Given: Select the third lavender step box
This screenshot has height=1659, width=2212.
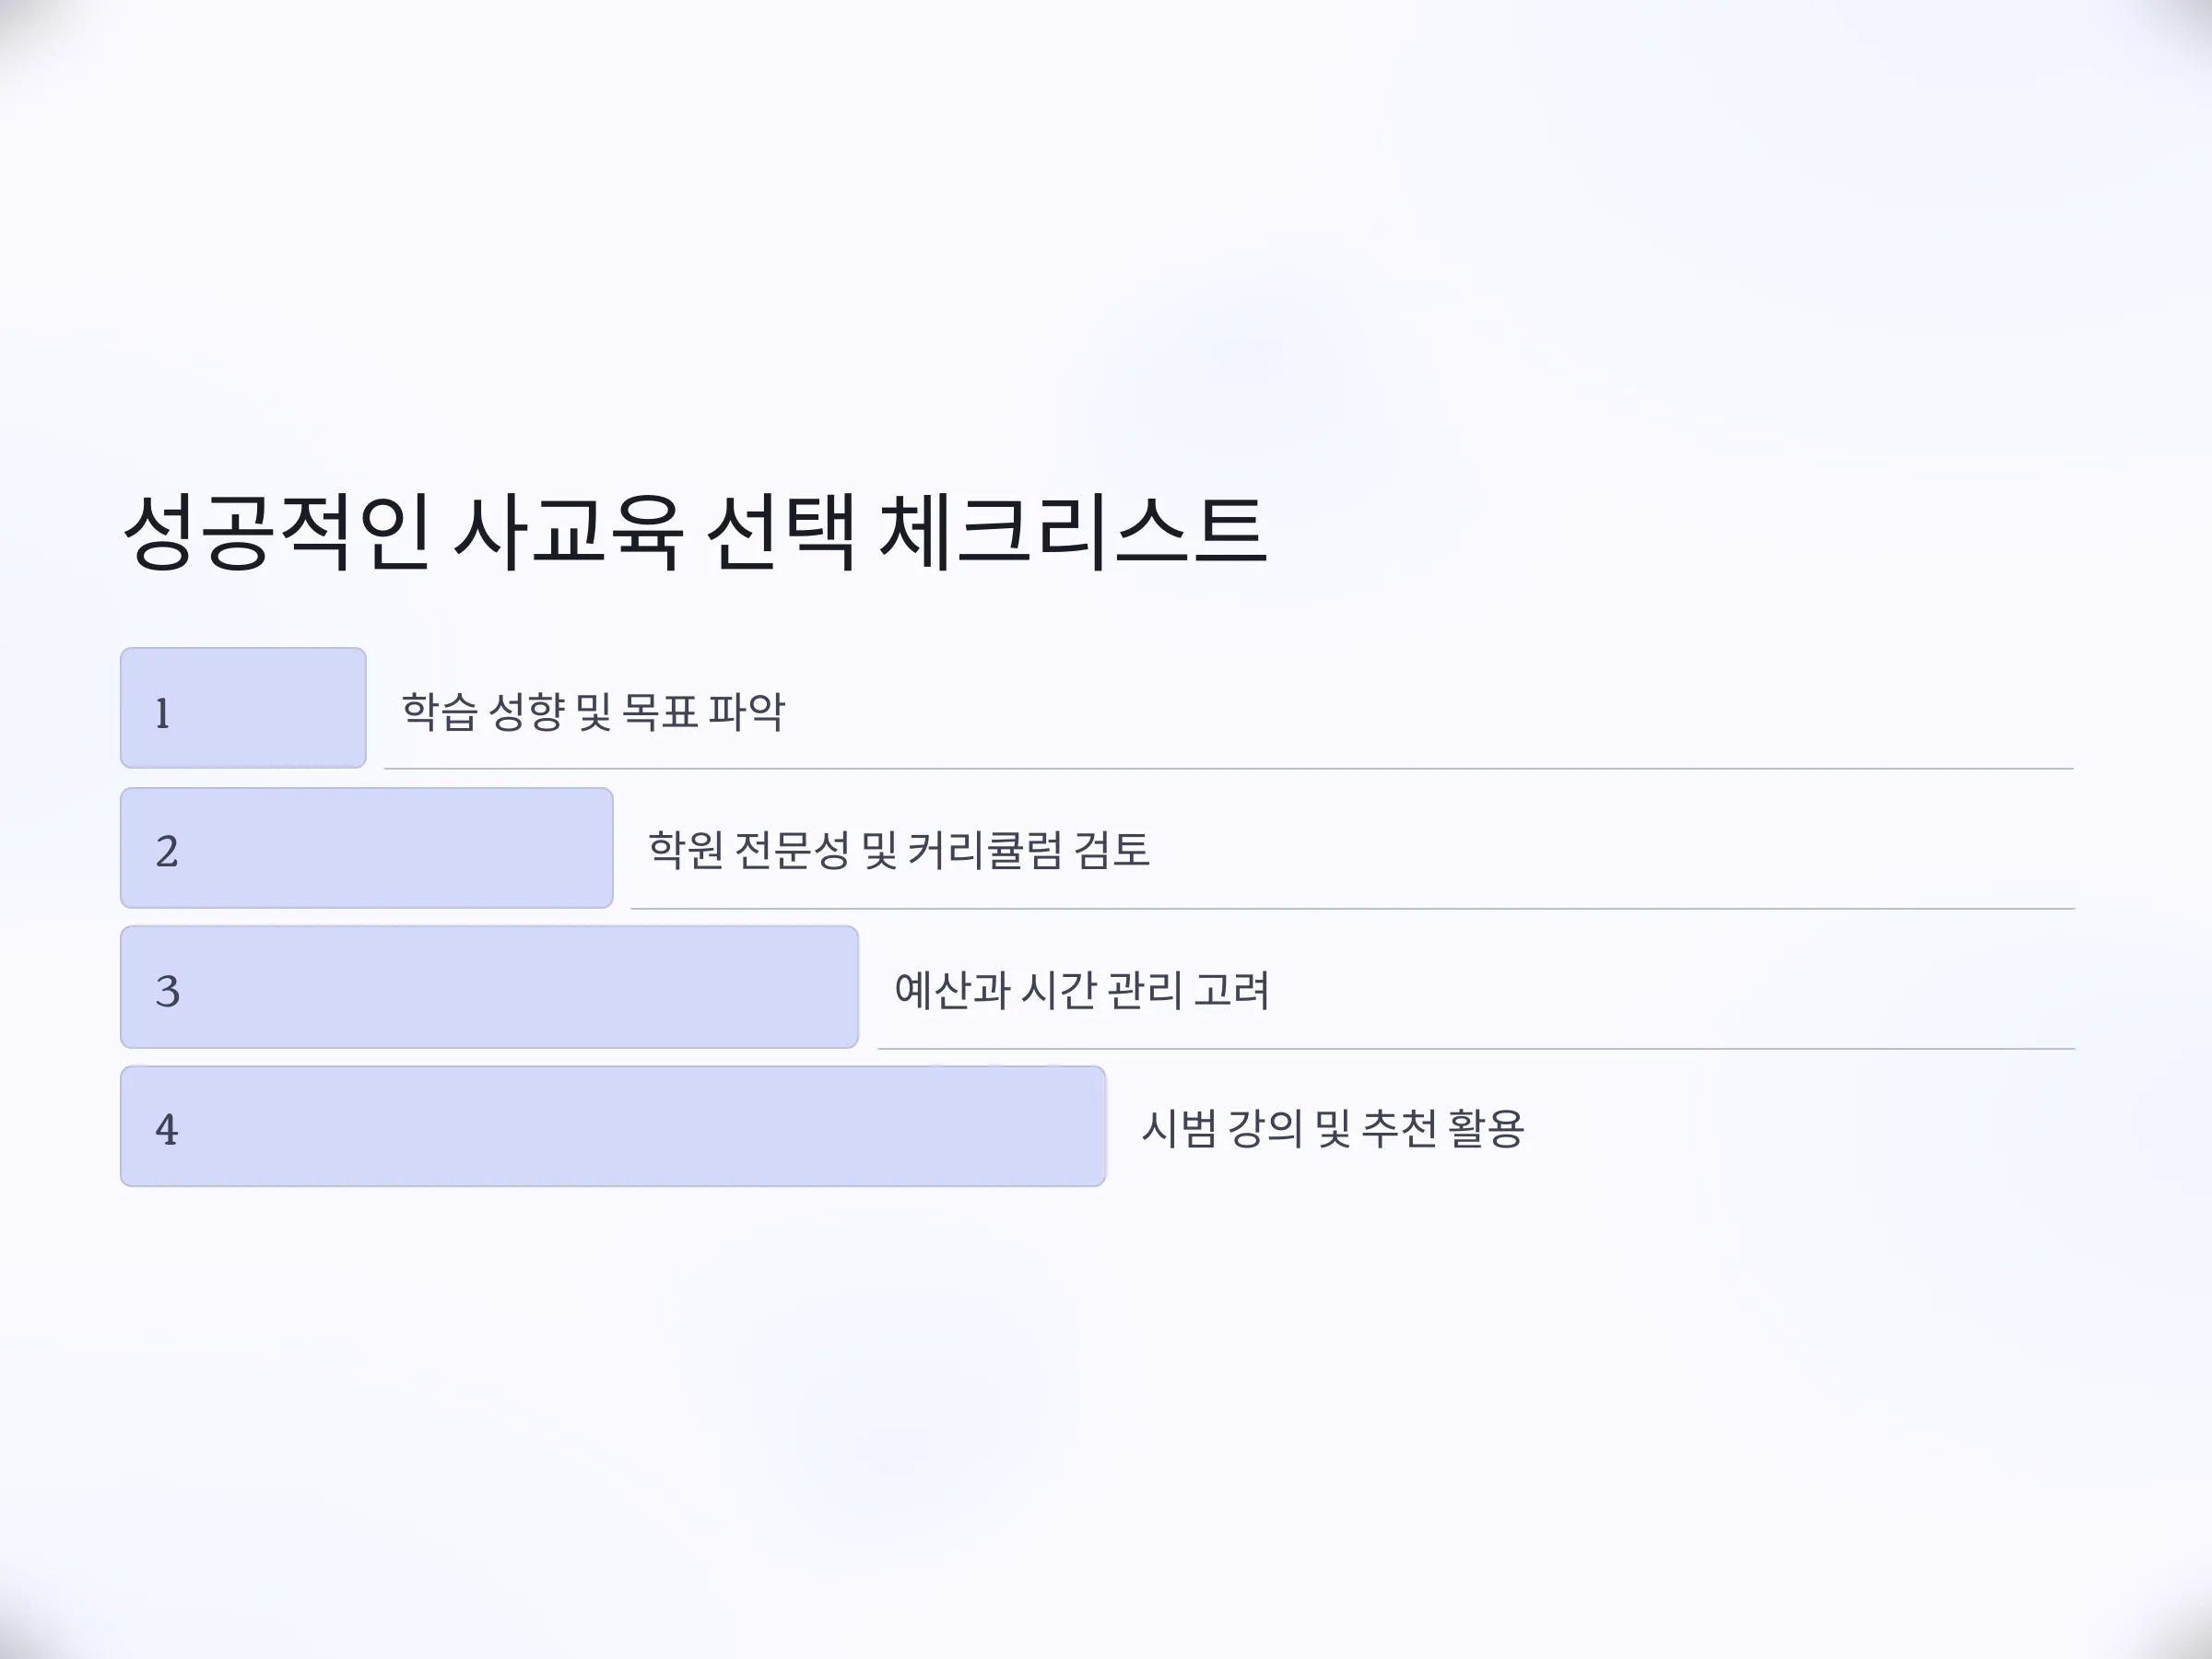Looking at the screenshot, I should 490,987.
